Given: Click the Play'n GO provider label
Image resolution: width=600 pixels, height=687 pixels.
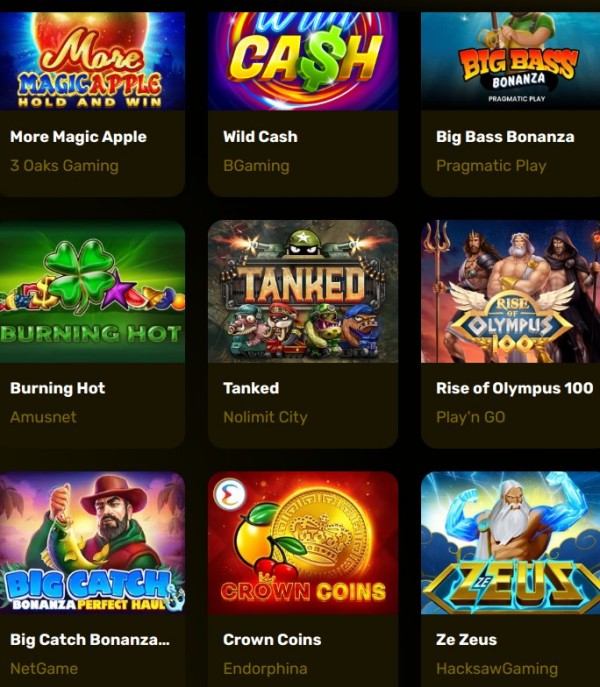Looking at the screenshot, I should [471, 417].
